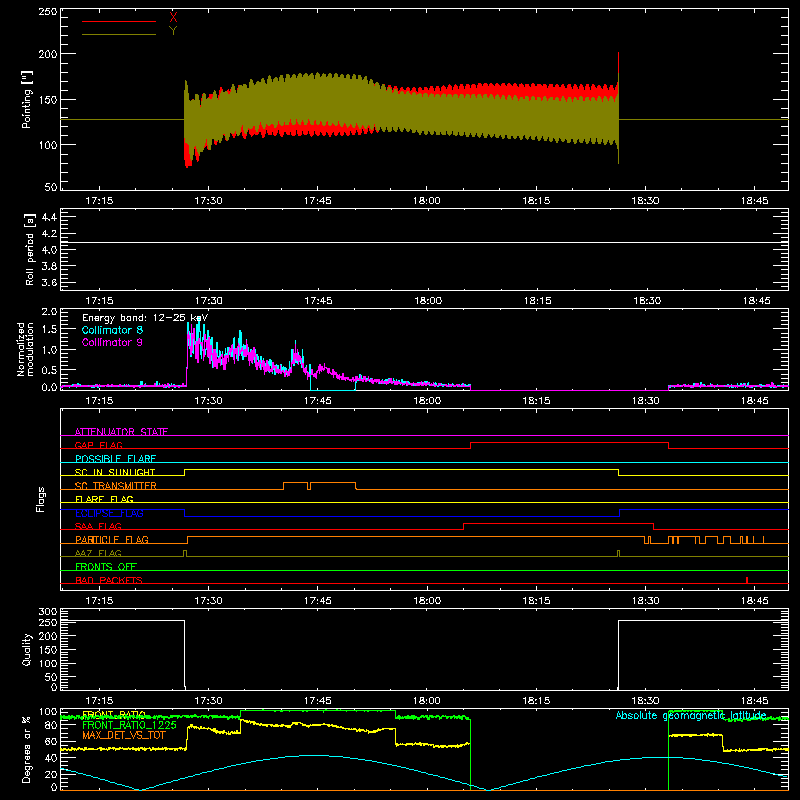Click the FLARE_FLAG label
The image size is (800, 800).
click(104, 499)
